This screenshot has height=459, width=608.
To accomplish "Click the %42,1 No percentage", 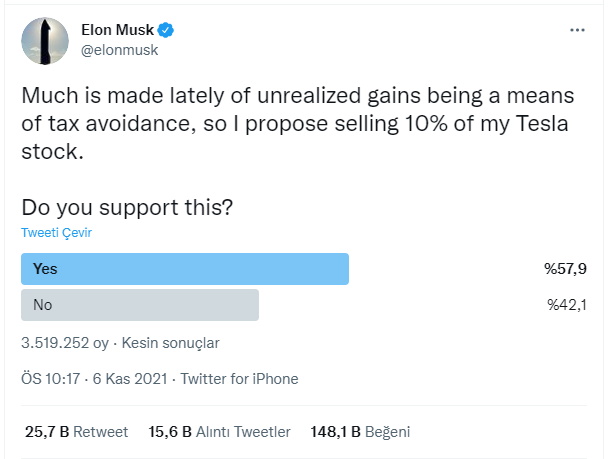I will tap(567, 305).
